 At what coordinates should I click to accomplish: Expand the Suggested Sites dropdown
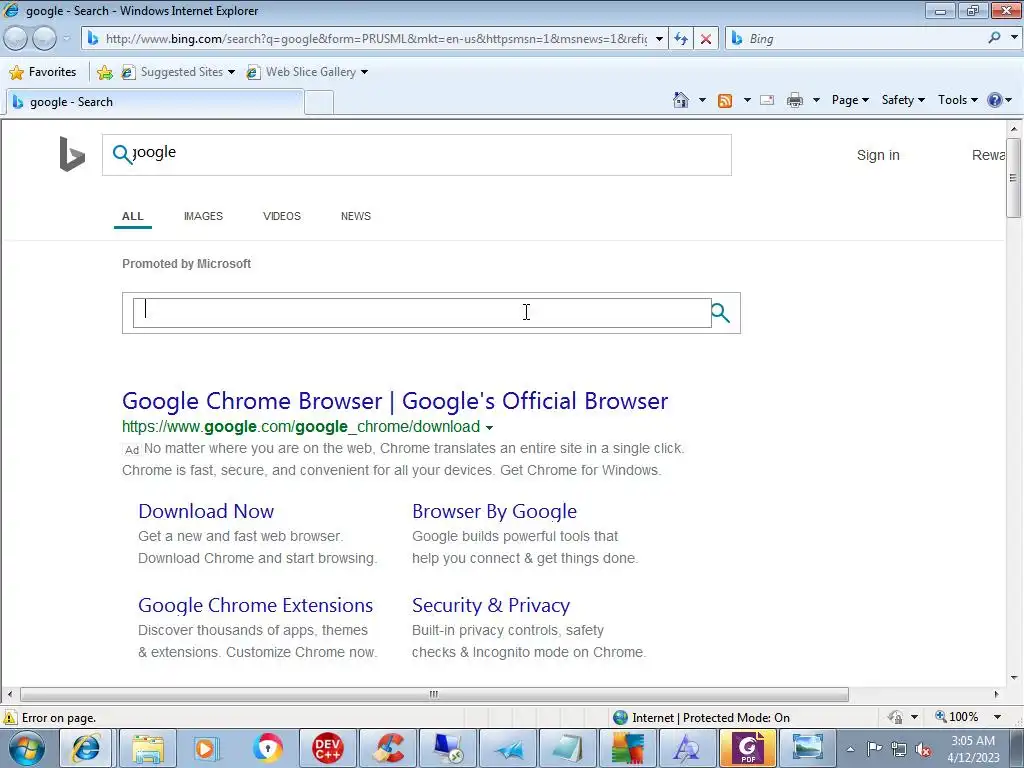pyautogui.click(x=232, y=72)
